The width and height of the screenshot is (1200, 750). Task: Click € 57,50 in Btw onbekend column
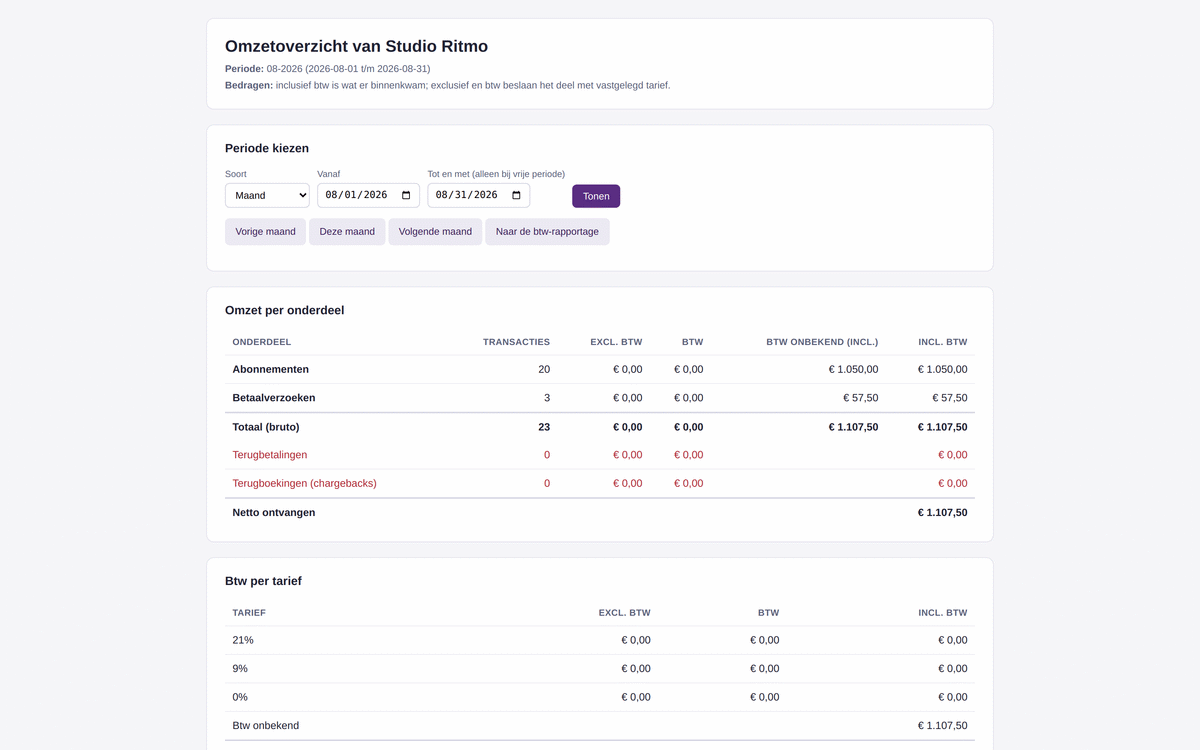[860, 398]
